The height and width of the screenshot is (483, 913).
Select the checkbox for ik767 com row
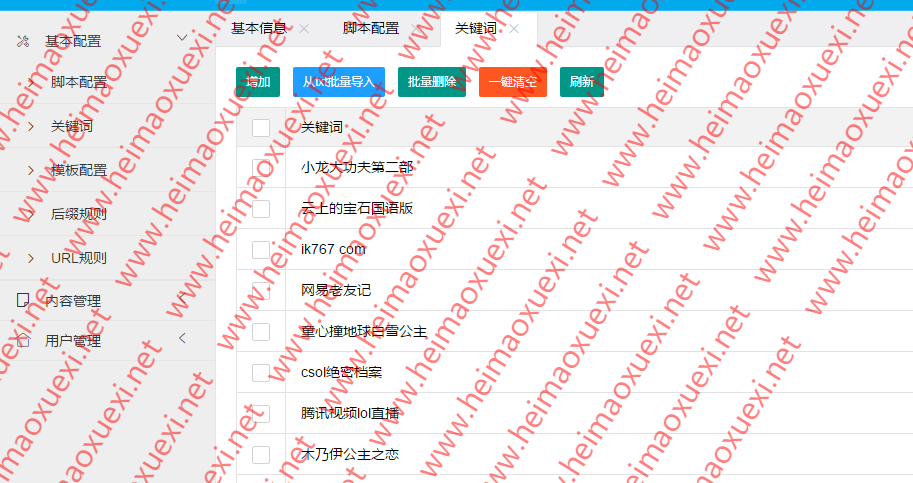coord(261,249)
